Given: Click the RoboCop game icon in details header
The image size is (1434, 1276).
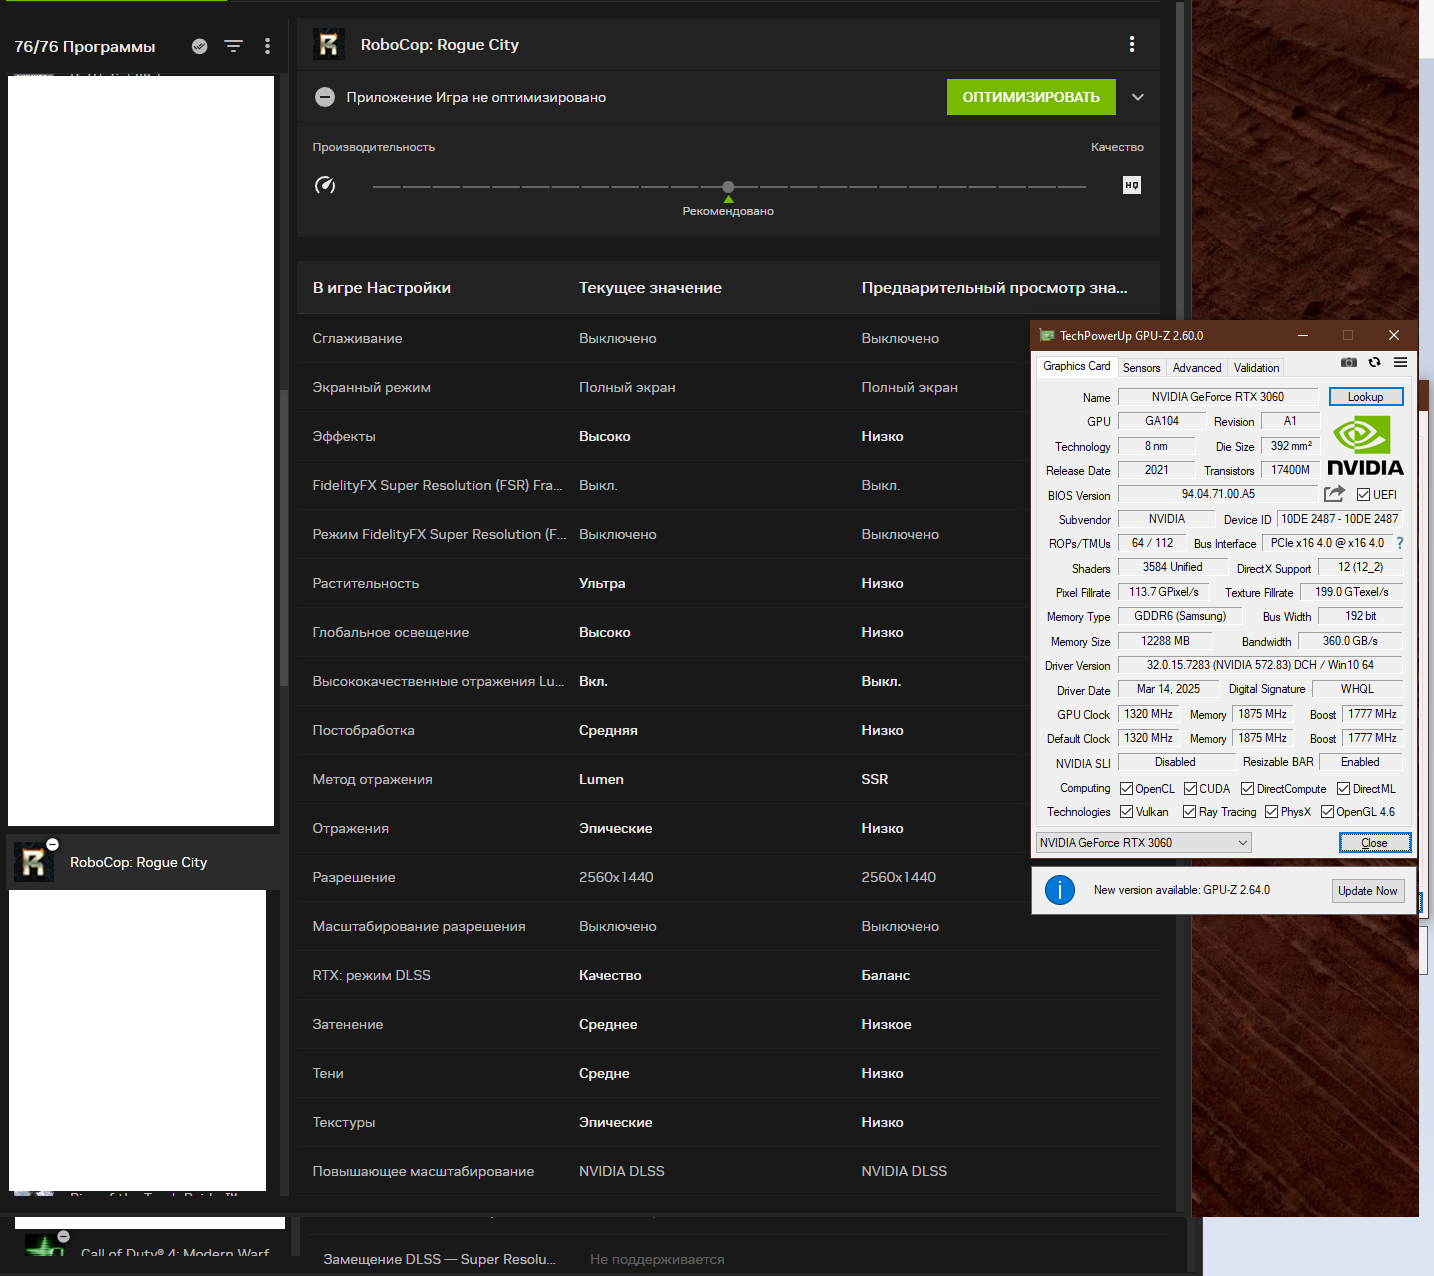Looking at the screenshot, I should tap(329, 45).
